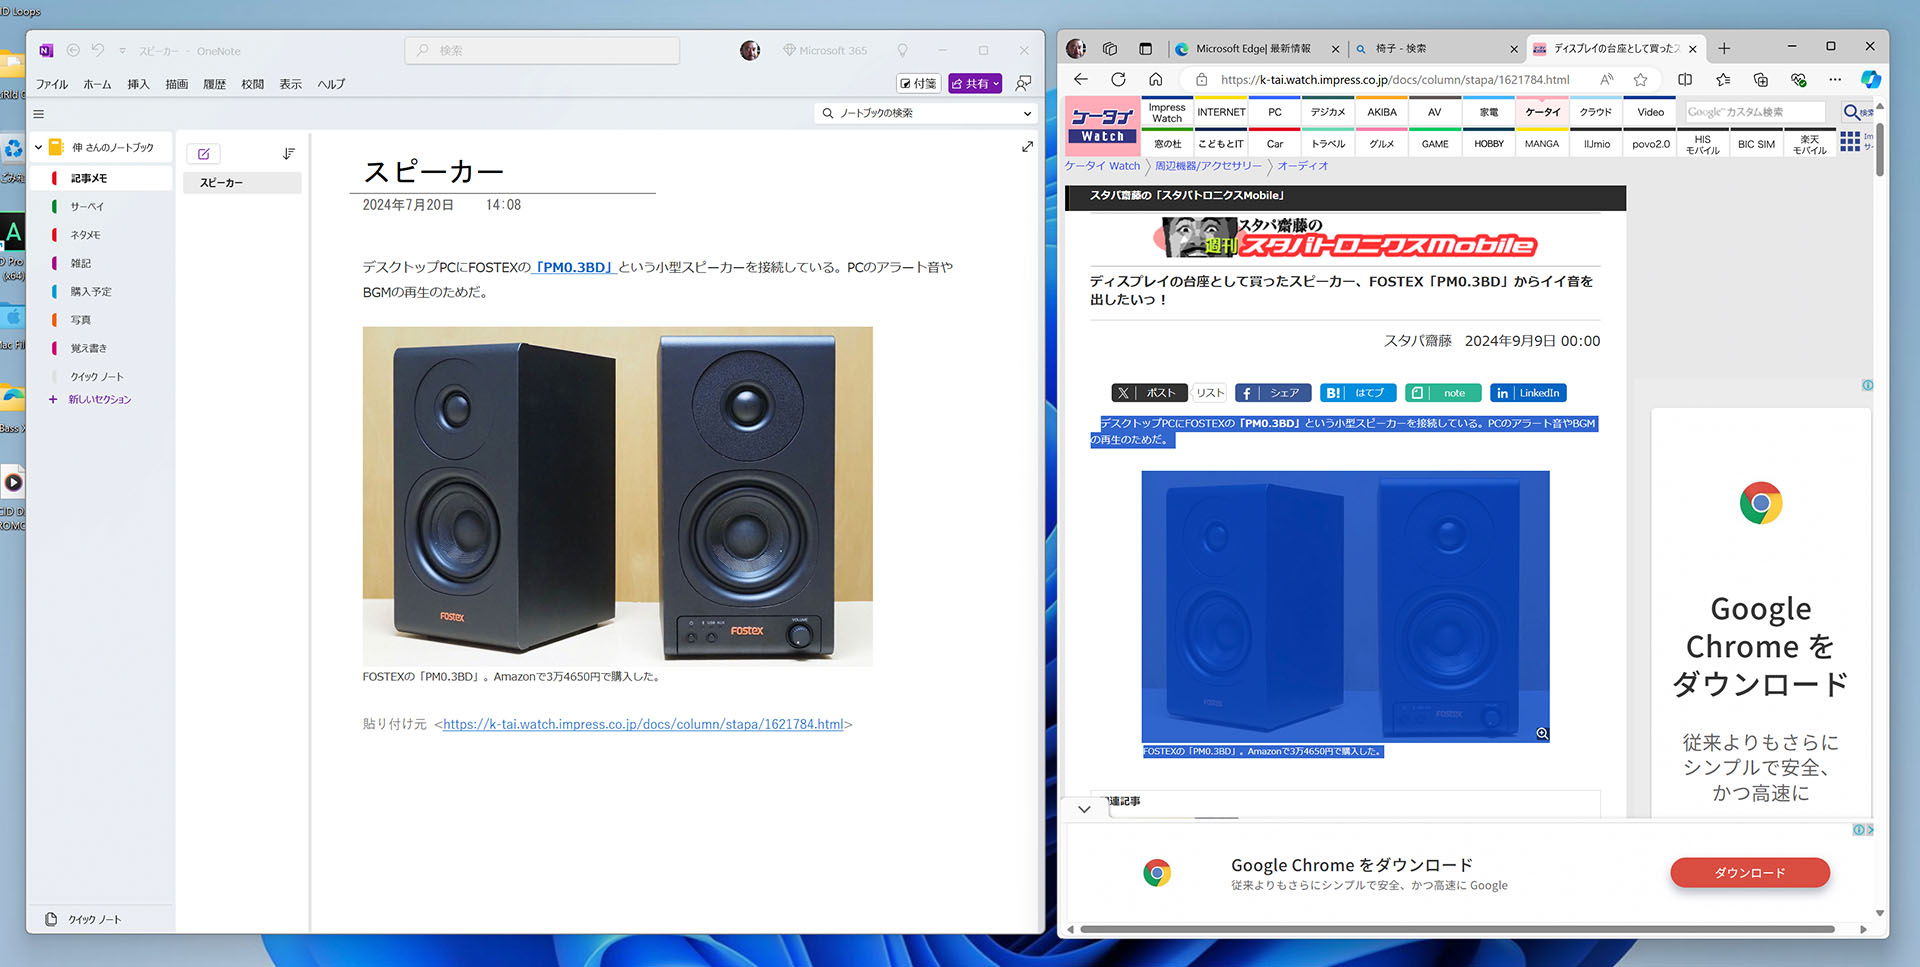
Task: Select the ケータイ category in site navigation
Action: click(x=1541, y=112)
